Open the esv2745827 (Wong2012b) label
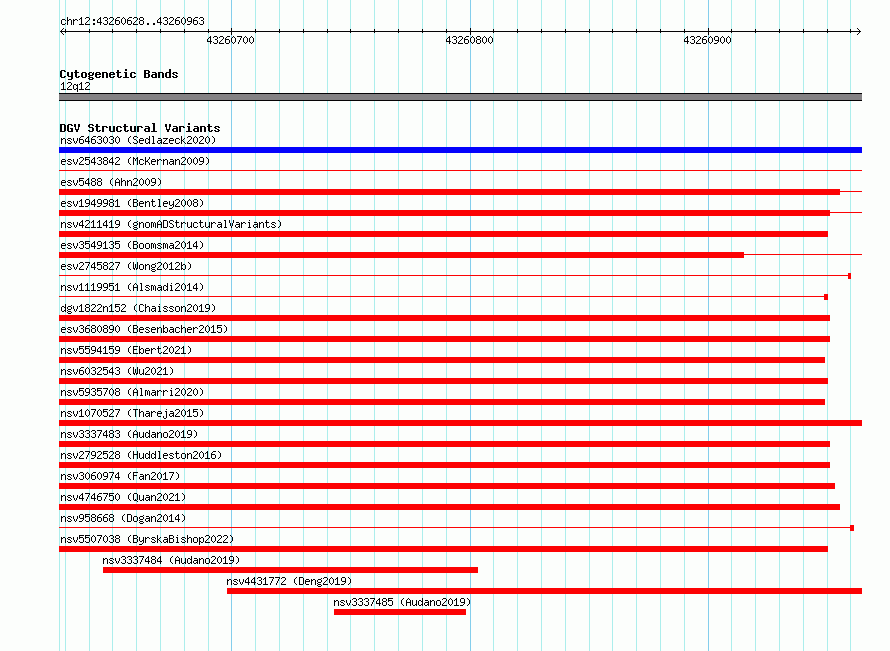890x651 pixels. (126, 266)
